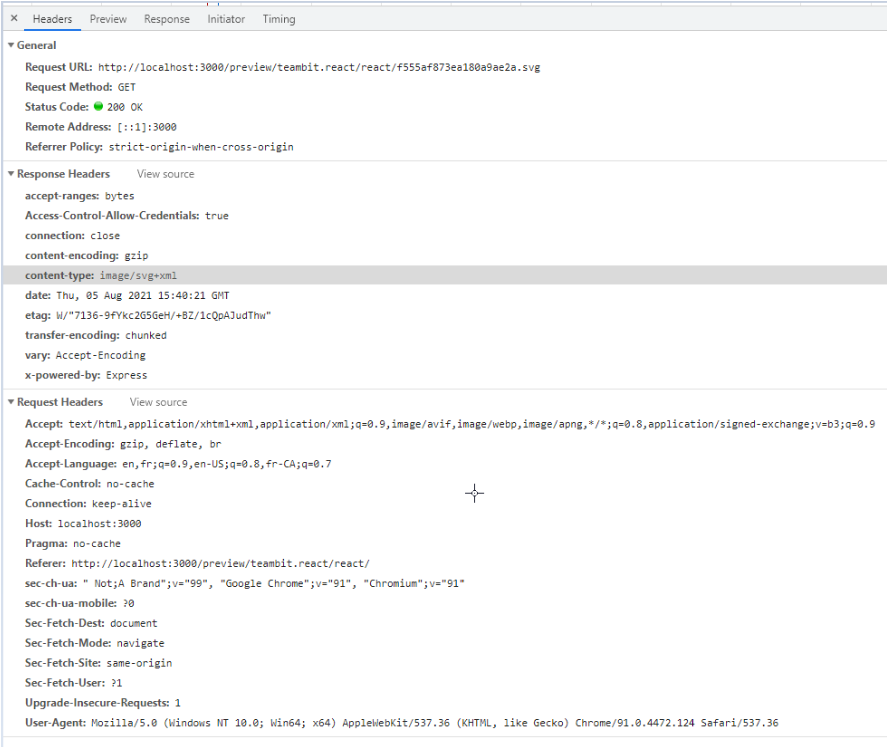The image size is (887, 747).
Task: Close the request details panel
Action: 12,18
